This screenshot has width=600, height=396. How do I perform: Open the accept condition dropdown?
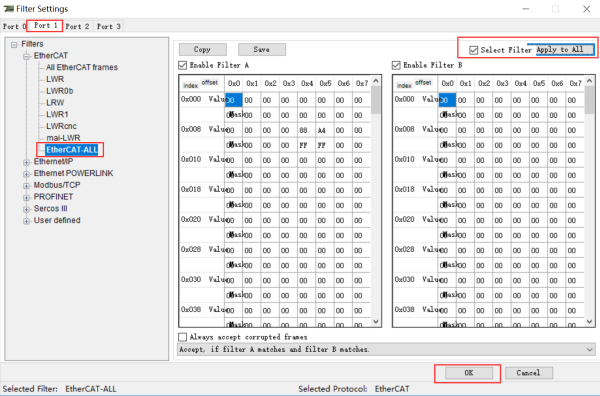tap(386, 349)
